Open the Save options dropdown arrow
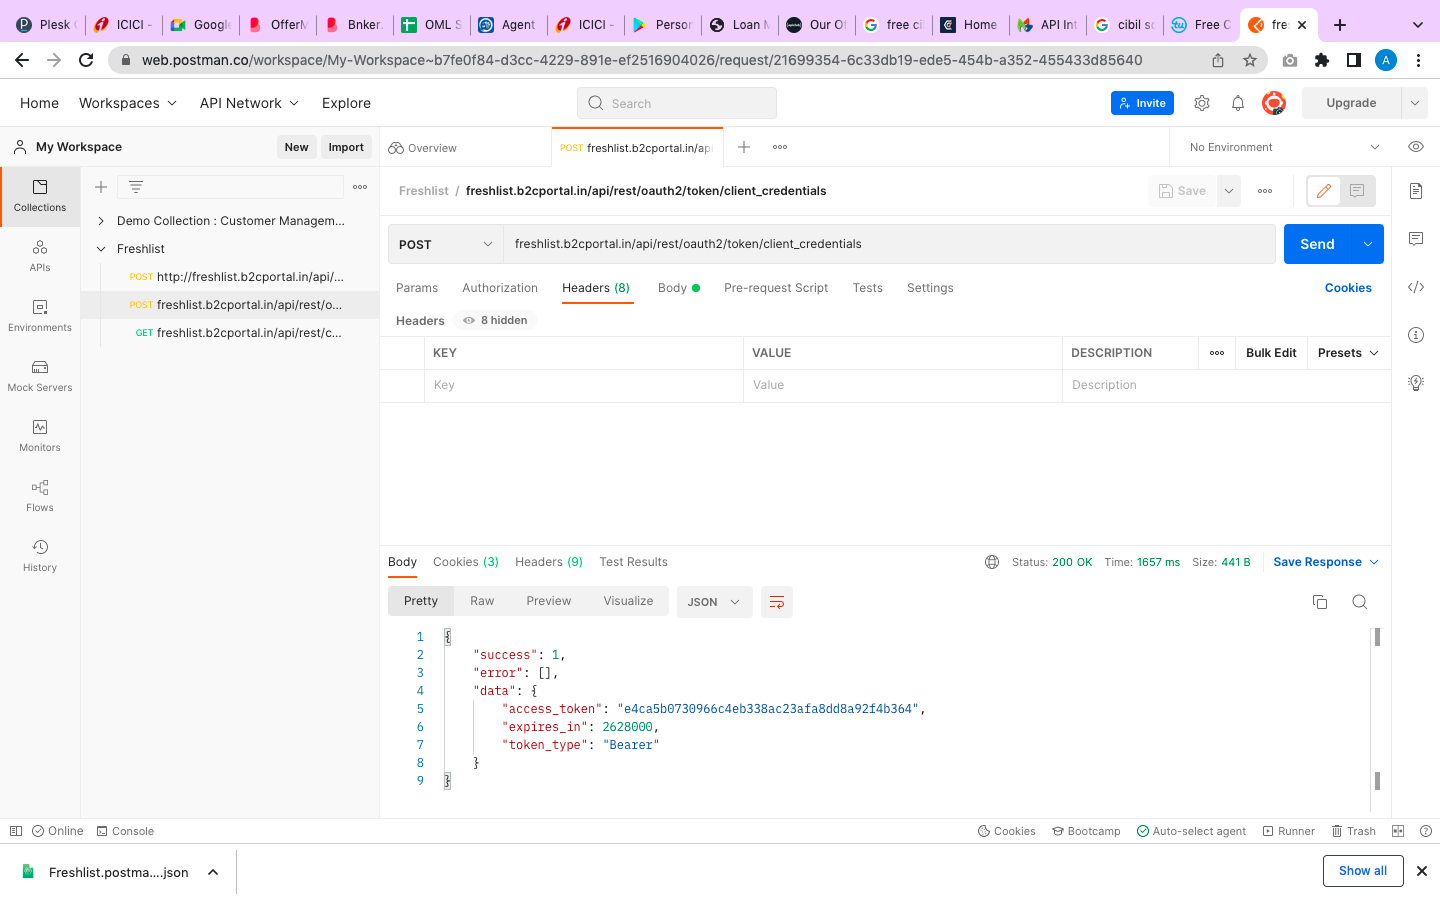The width and height of the screenshot is (1440, 900). click(1229, 191)
